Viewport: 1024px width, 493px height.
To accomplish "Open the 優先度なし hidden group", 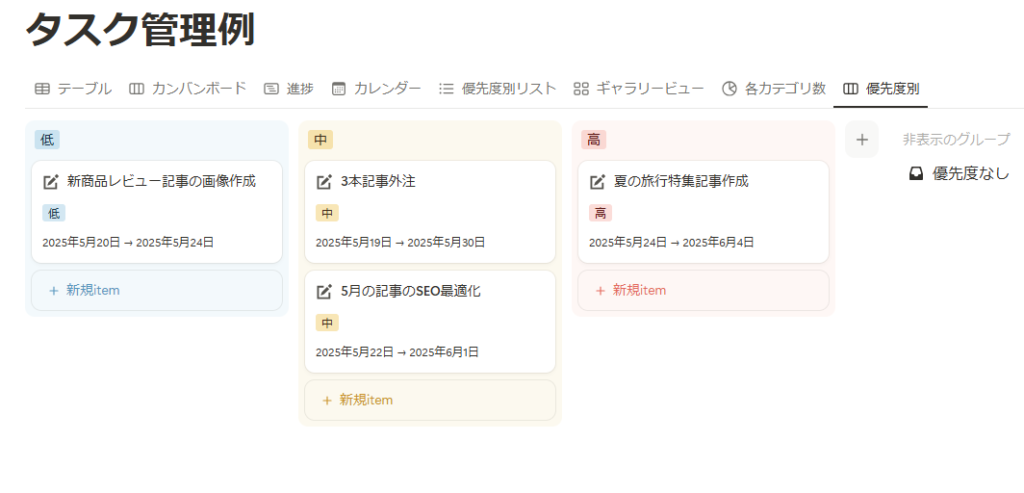I will (959, 174).
